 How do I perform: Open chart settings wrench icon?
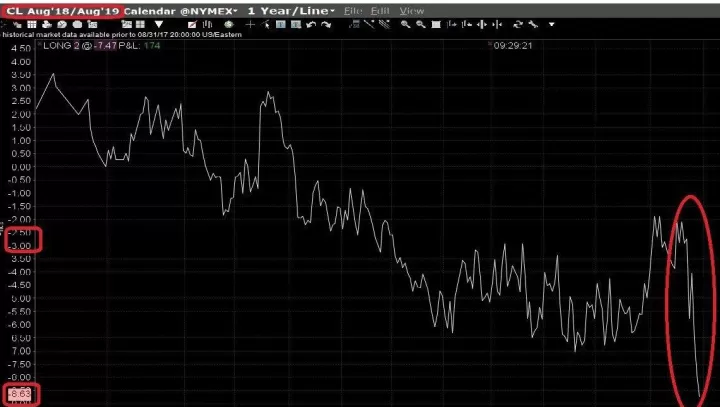click(533, 24)
